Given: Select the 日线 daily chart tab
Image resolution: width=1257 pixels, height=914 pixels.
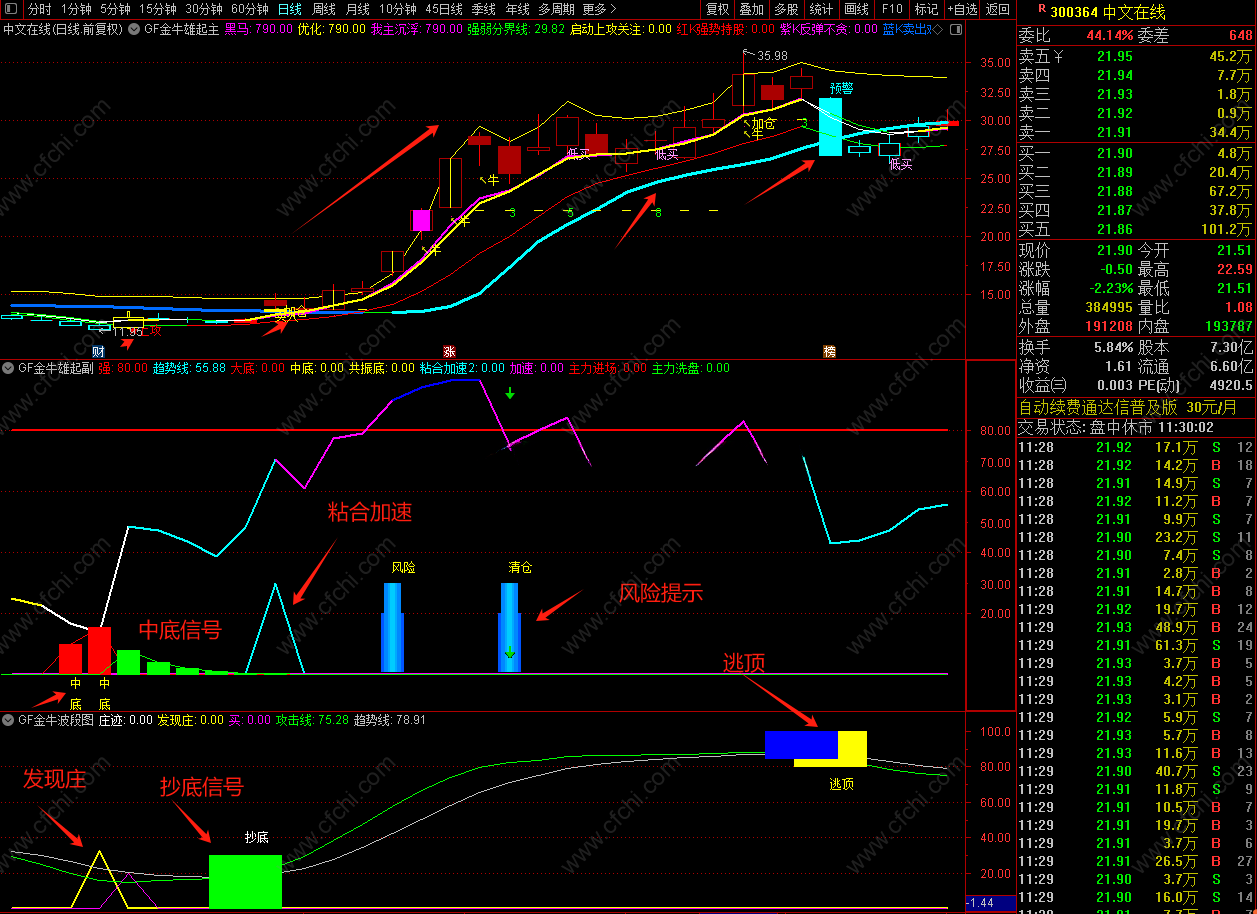Looking at the screenshot, I should point(290,9).
